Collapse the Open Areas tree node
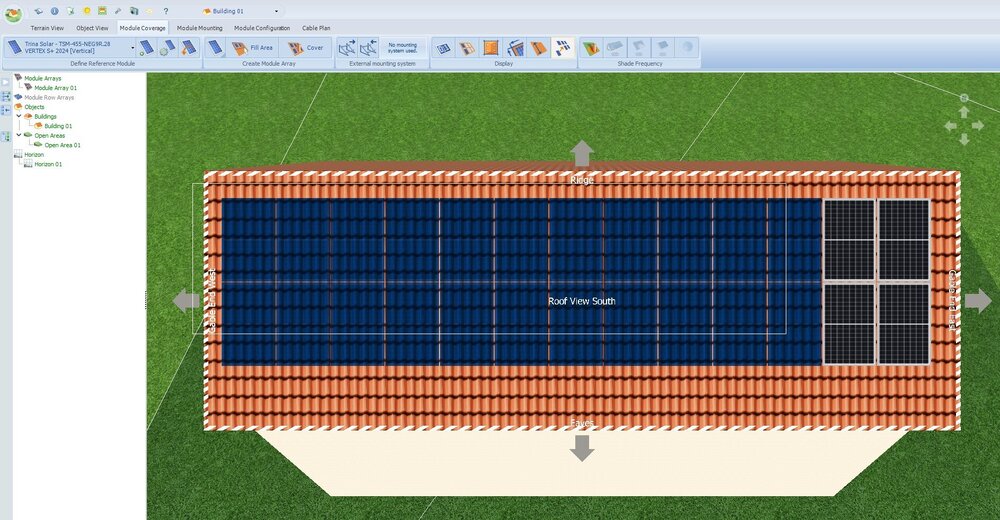The height and width of the screenshot is (520, 1000). pyautogui.click(x=18, y=135)
